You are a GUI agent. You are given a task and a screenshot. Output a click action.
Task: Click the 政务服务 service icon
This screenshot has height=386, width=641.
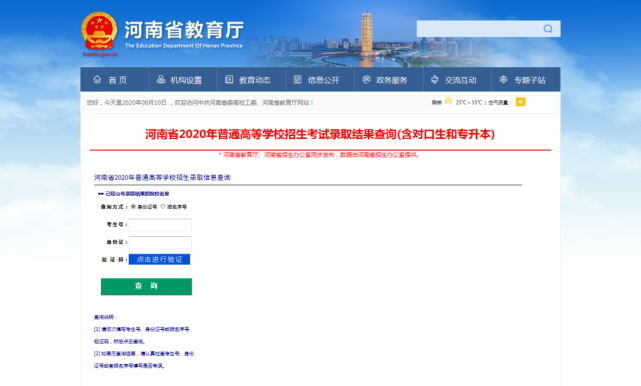pos(366,79)
